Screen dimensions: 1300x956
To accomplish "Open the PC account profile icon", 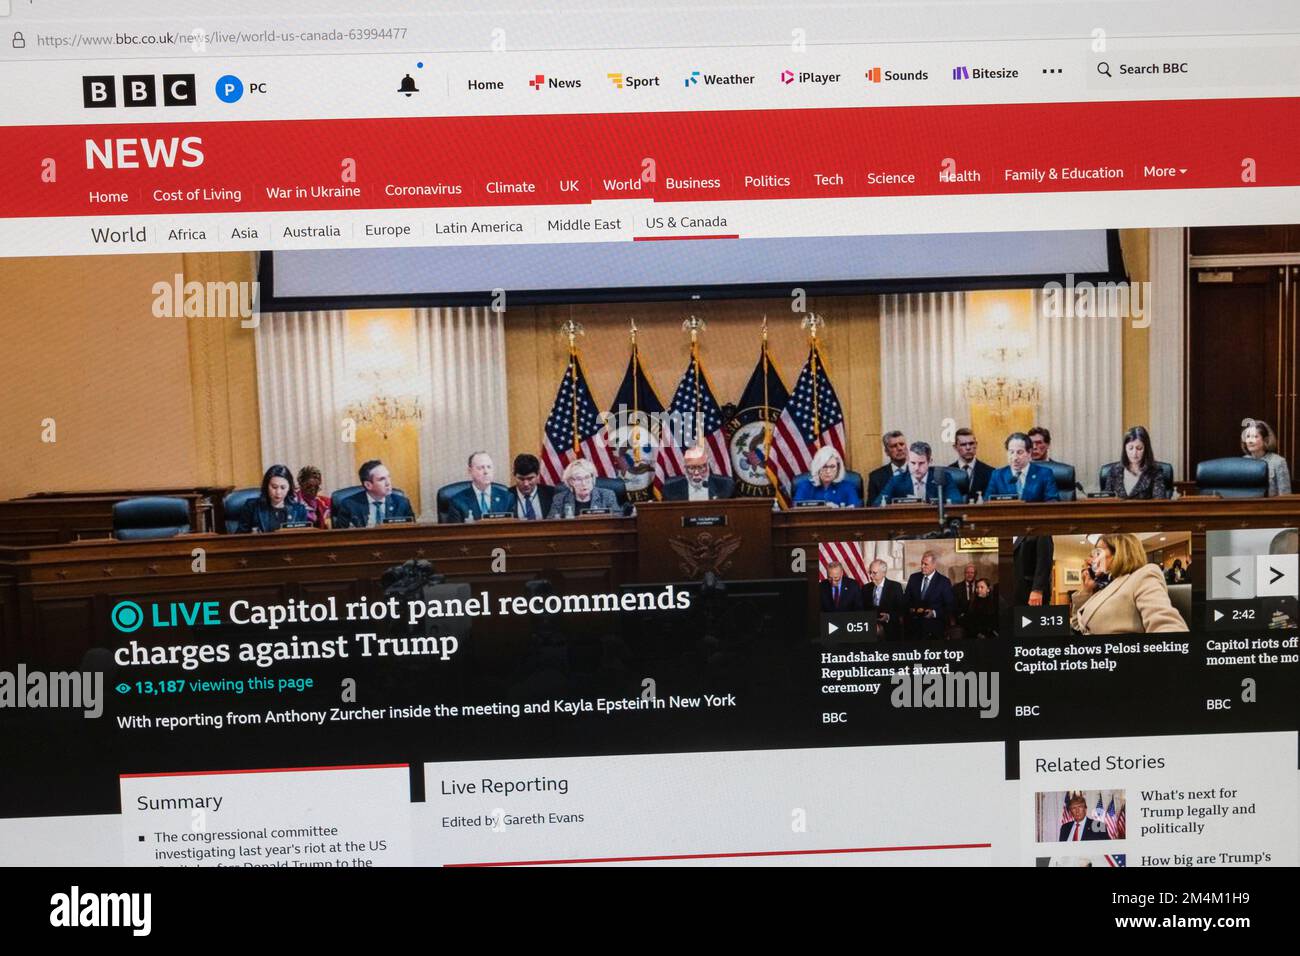I will pos(229,89).
